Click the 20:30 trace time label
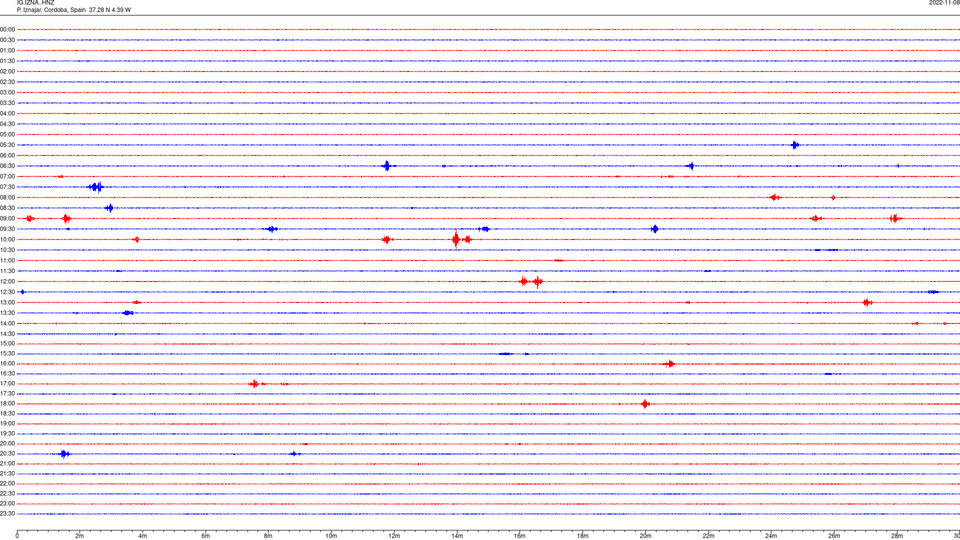The height and width of the screenshot is (540, 960). click(x=7, y=454)
